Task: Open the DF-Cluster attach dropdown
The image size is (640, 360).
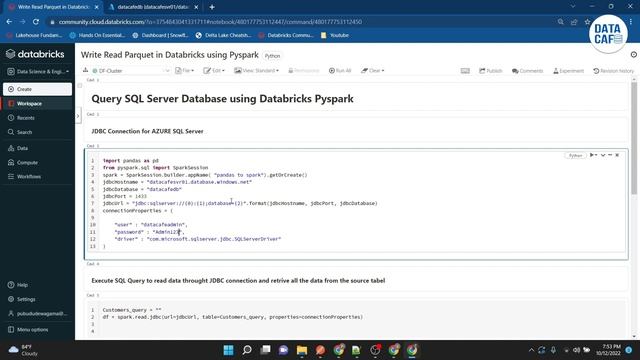Action: pos(131,71)
